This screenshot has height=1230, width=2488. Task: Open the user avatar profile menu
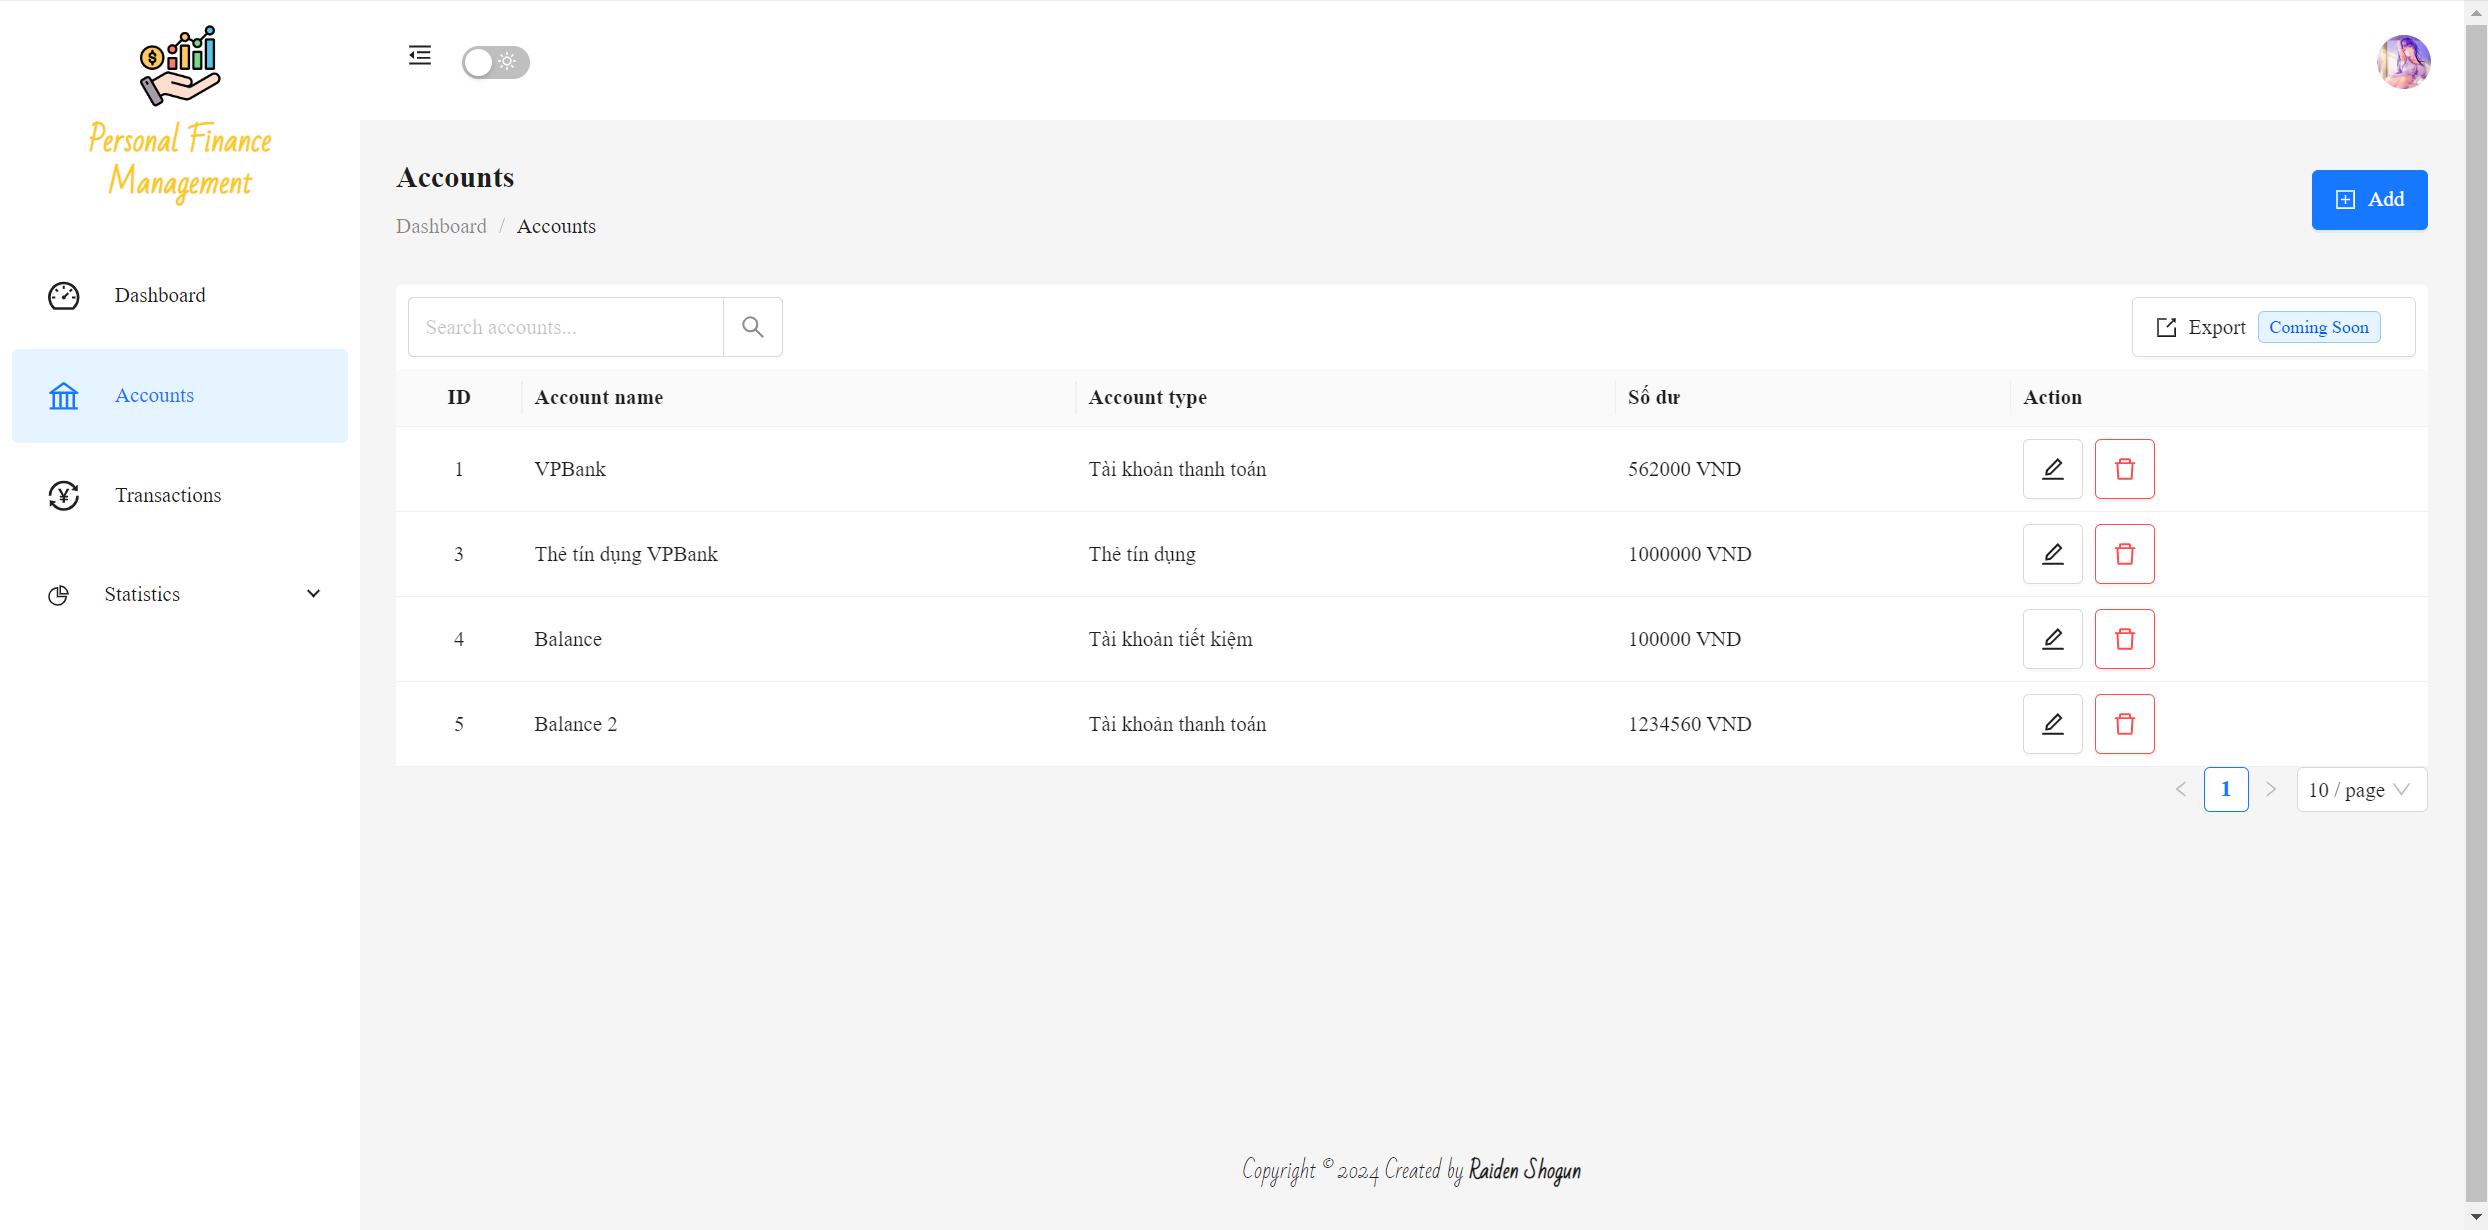click(2403, 62)
